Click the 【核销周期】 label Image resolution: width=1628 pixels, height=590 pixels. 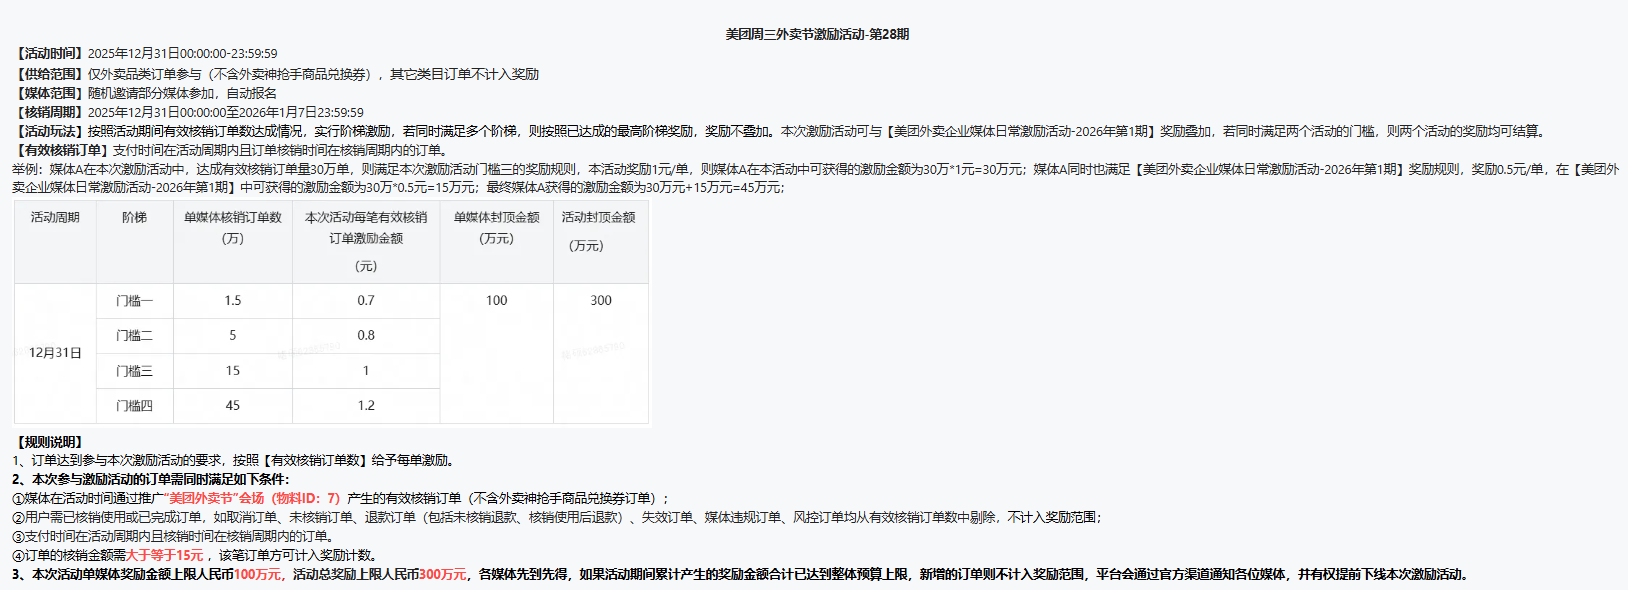point(49,113)
